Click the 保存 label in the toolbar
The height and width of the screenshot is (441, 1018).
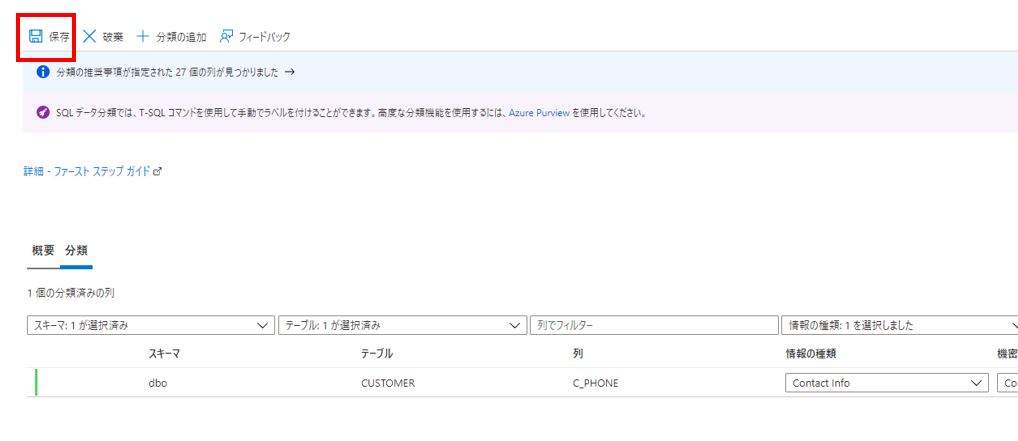coord(59,36)
